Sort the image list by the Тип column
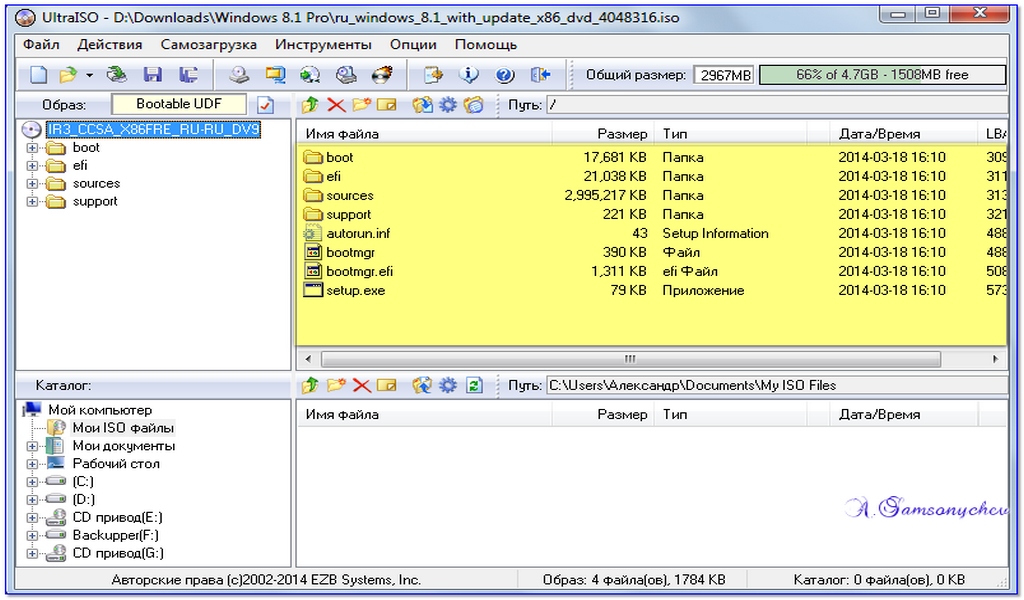The width and height of the screenshot is (1024, 600). click(730, 134)
